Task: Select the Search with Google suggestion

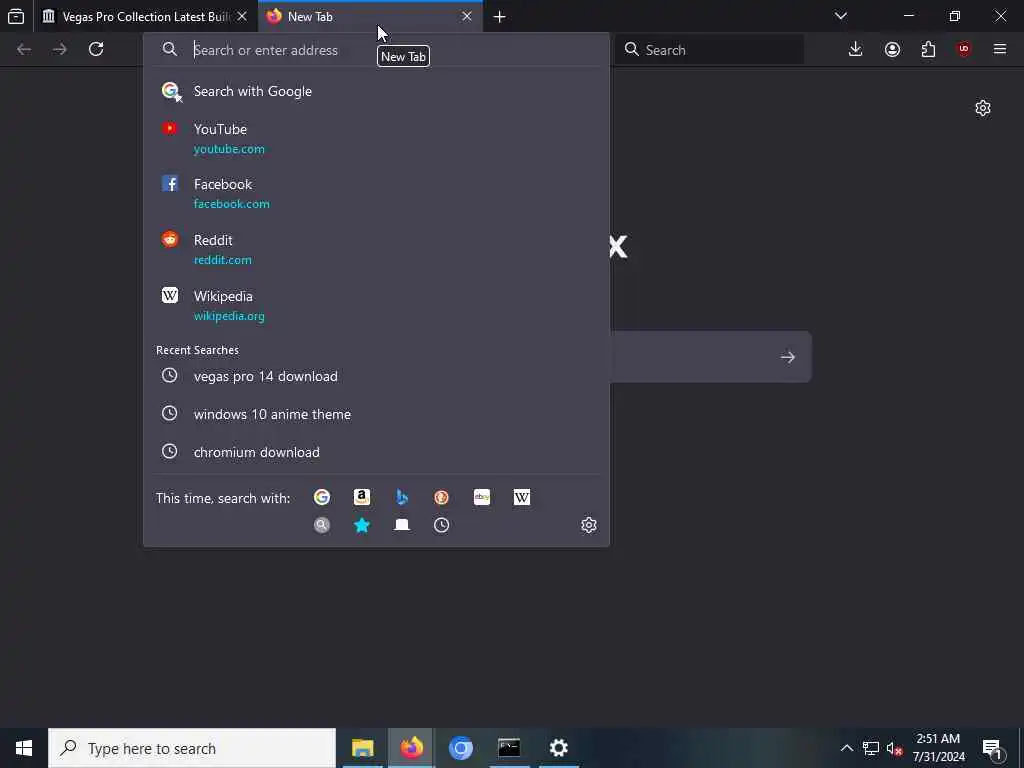Action: click(376, 91)
